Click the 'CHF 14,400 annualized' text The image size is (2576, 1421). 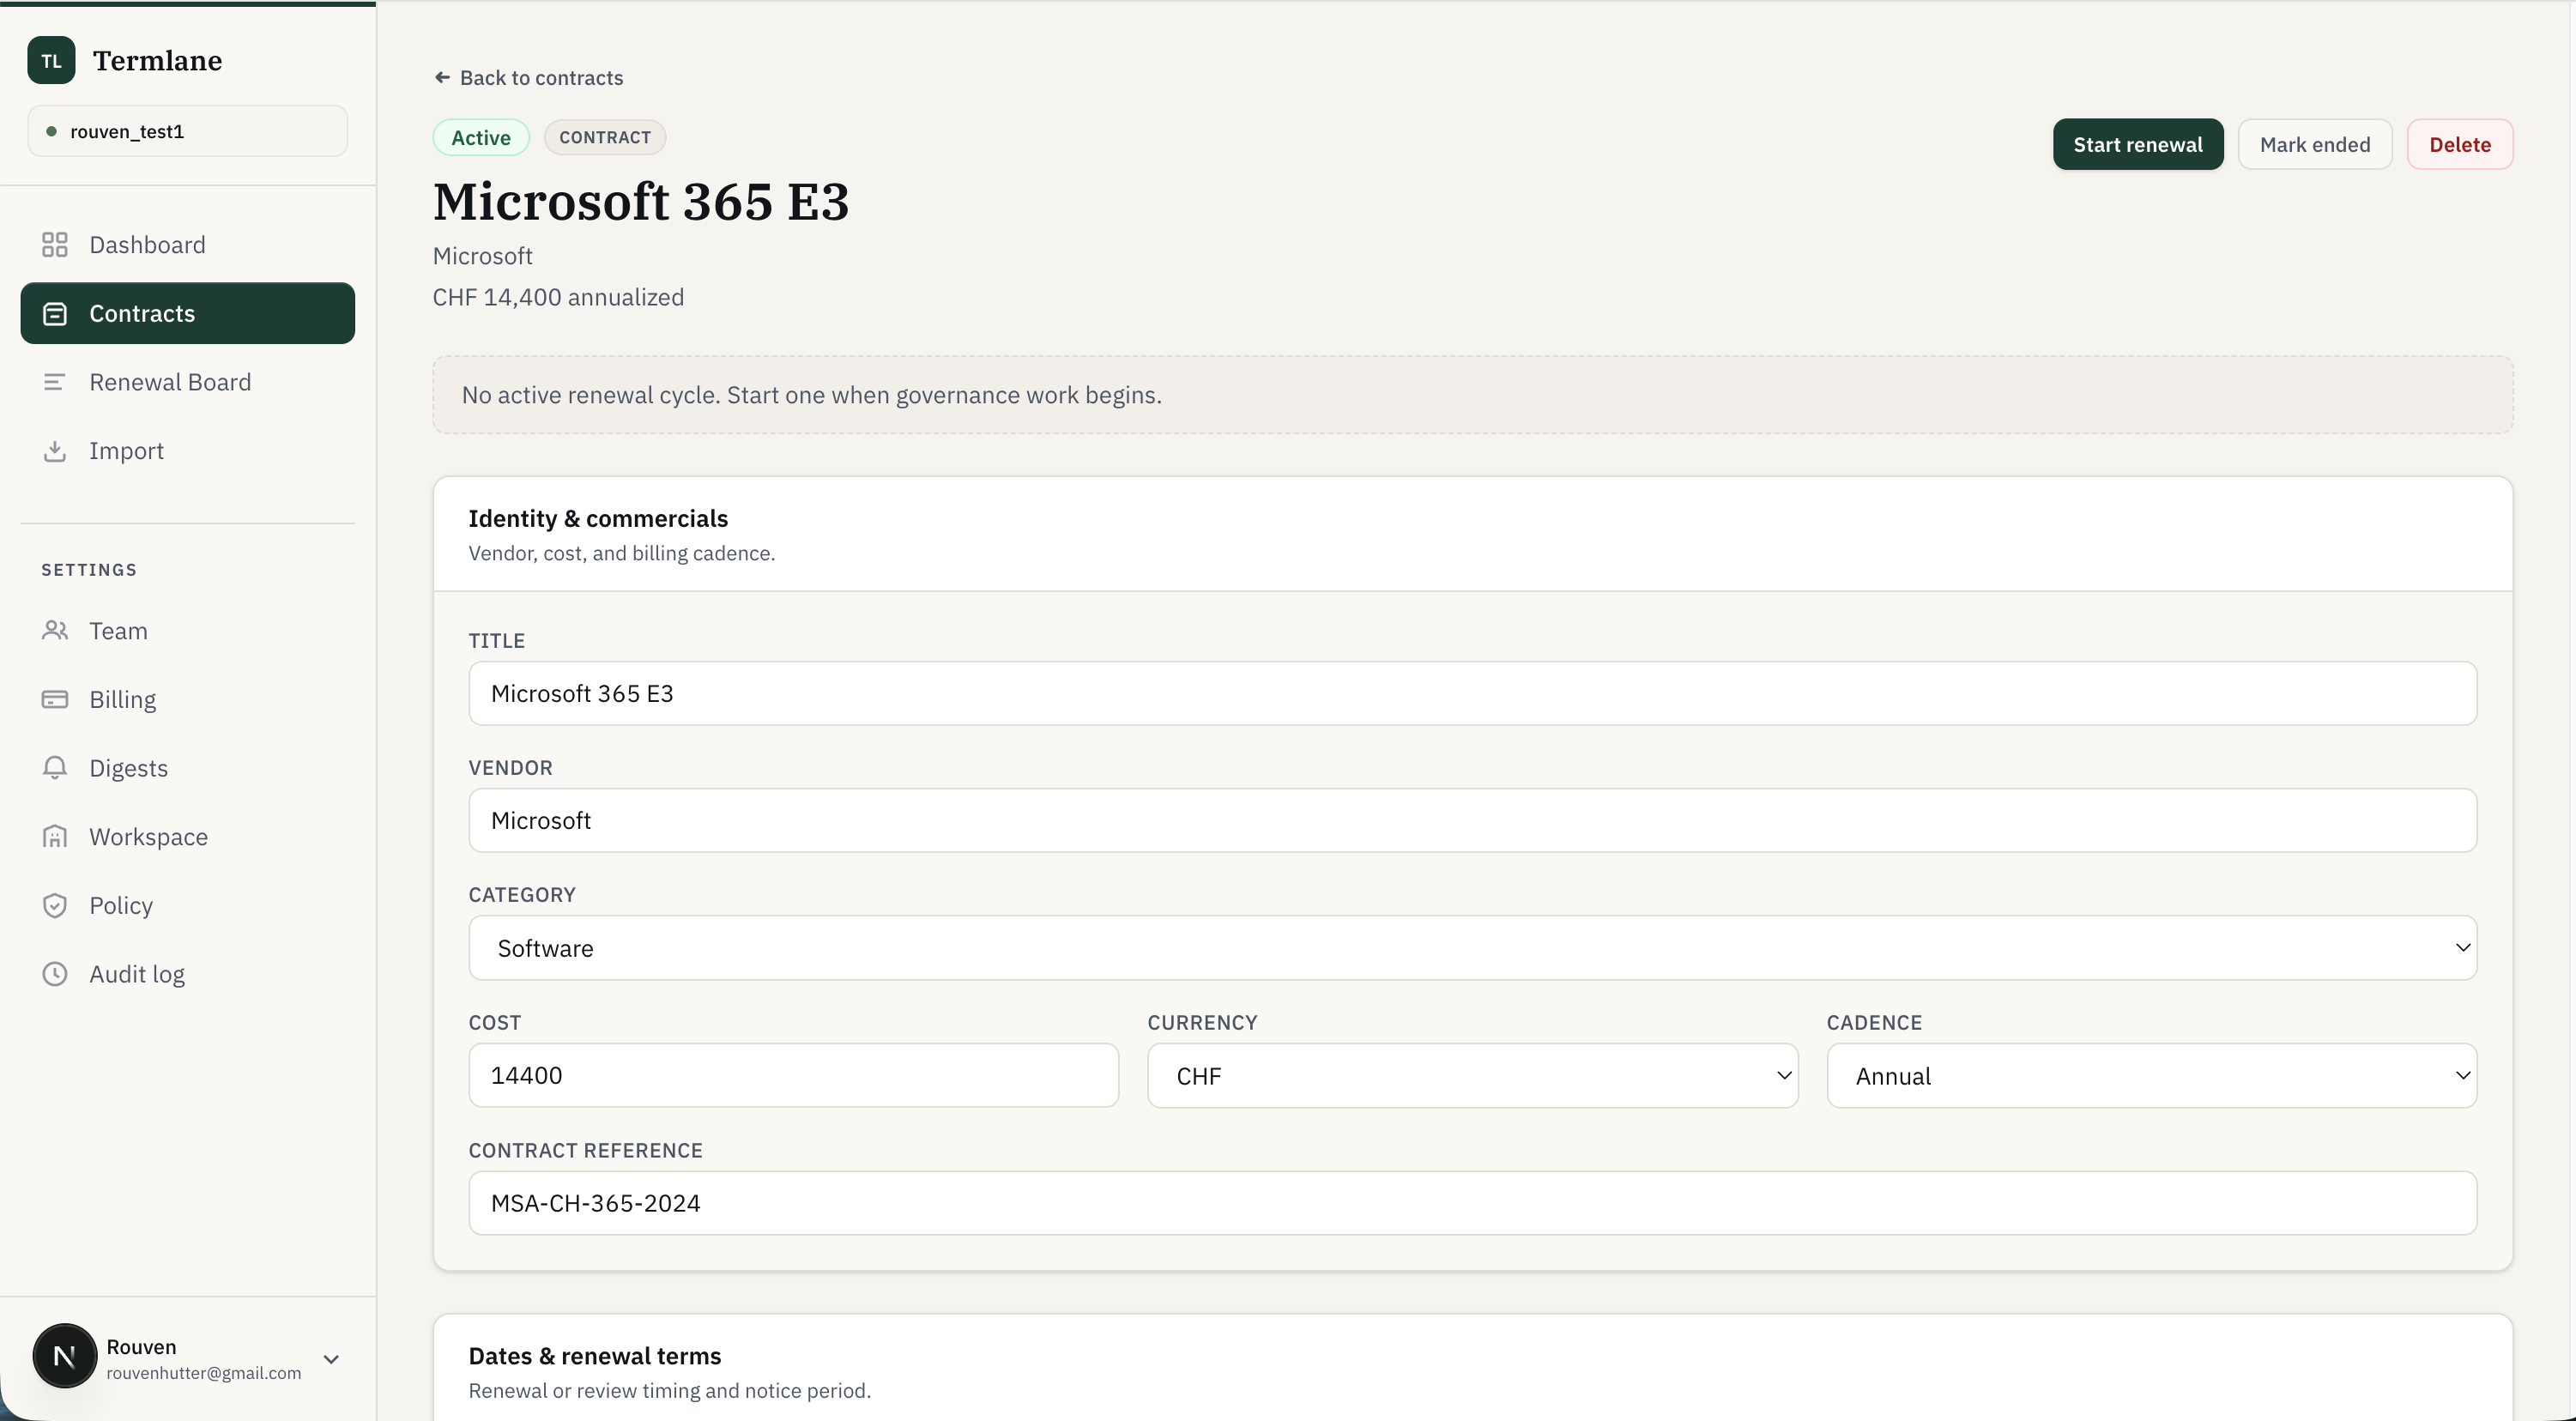[x=558, y=298]
